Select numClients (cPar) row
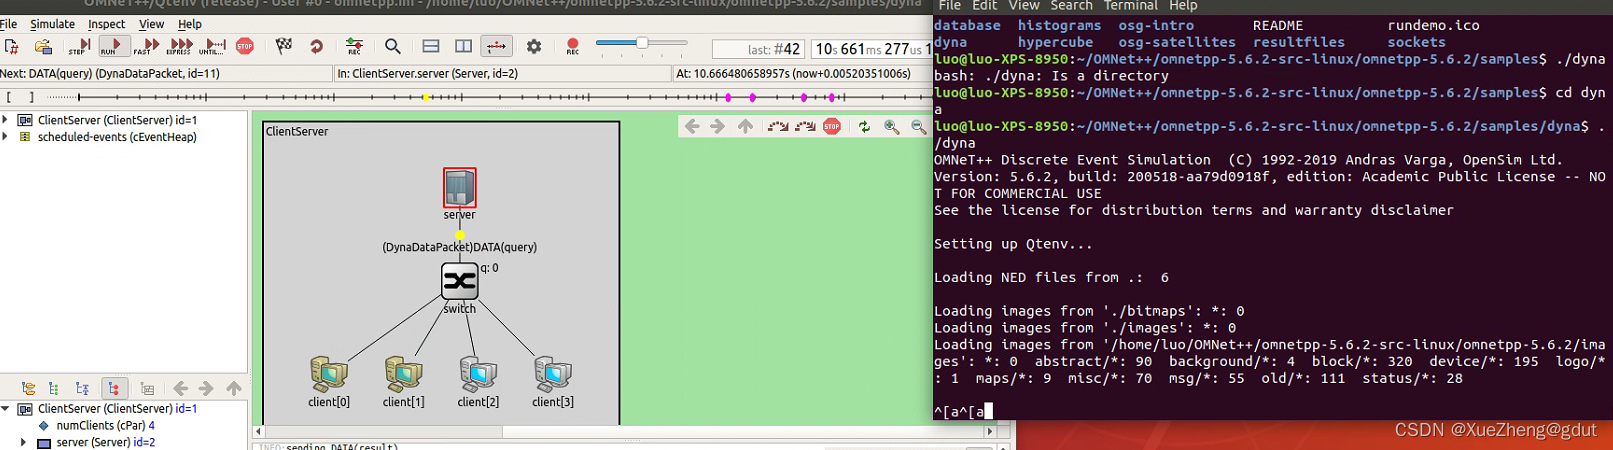Image resolution: width=1613 pixels, height=450 pixels. coord(96,425)
